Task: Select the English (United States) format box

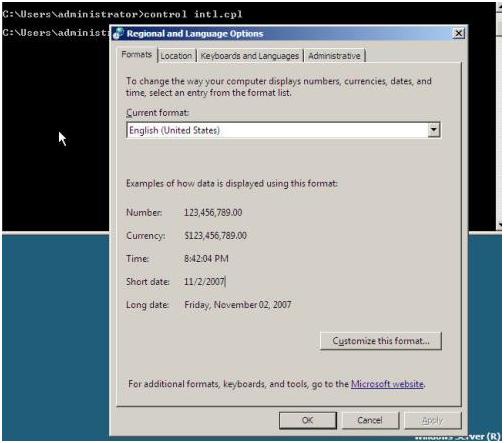Action: 283,130
